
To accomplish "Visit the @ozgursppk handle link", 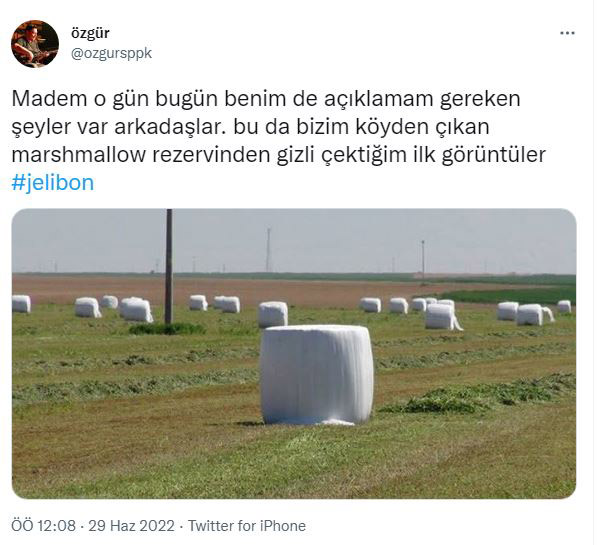I will (112, 53).
